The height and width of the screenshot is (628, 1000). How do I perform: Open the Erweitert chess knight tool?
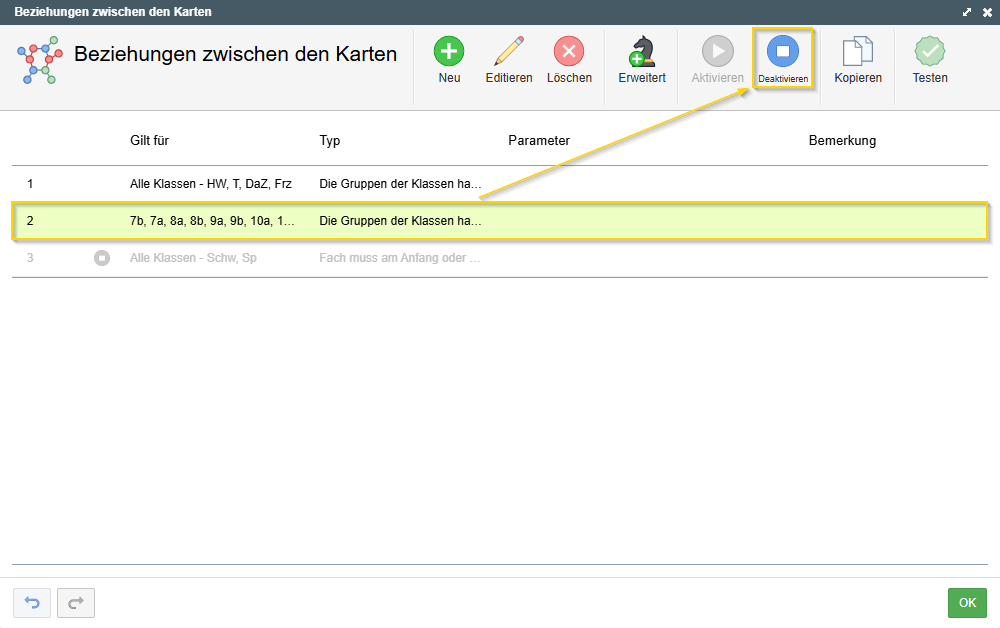point(642,52)
